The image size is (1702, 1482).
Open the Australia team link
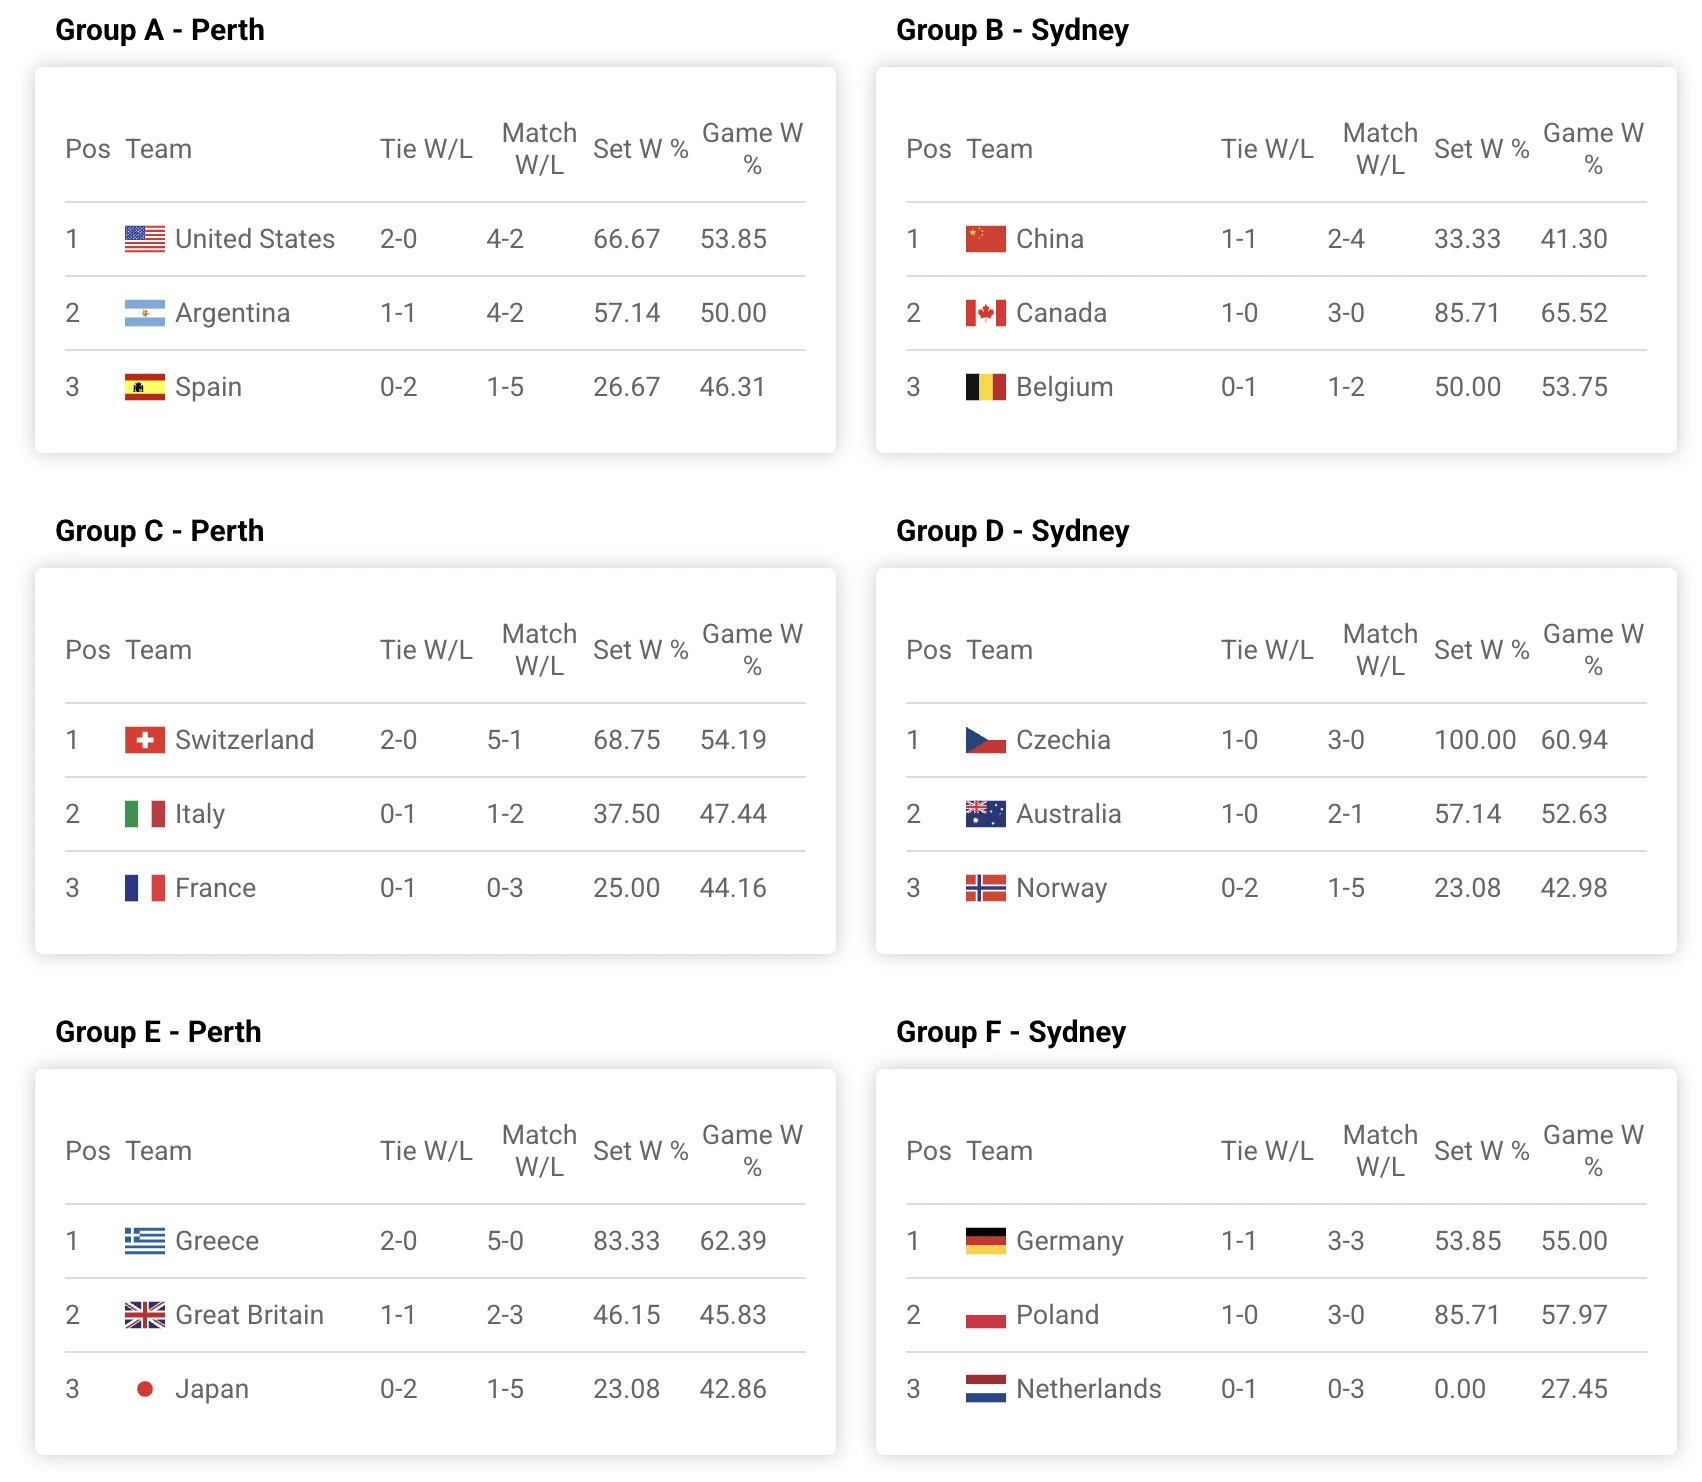(x=1068, y=814)
